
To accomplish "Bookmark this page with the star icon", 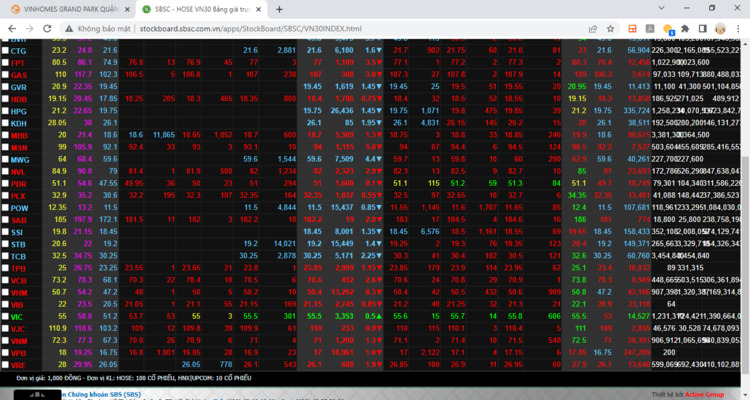I will point(610,29).
